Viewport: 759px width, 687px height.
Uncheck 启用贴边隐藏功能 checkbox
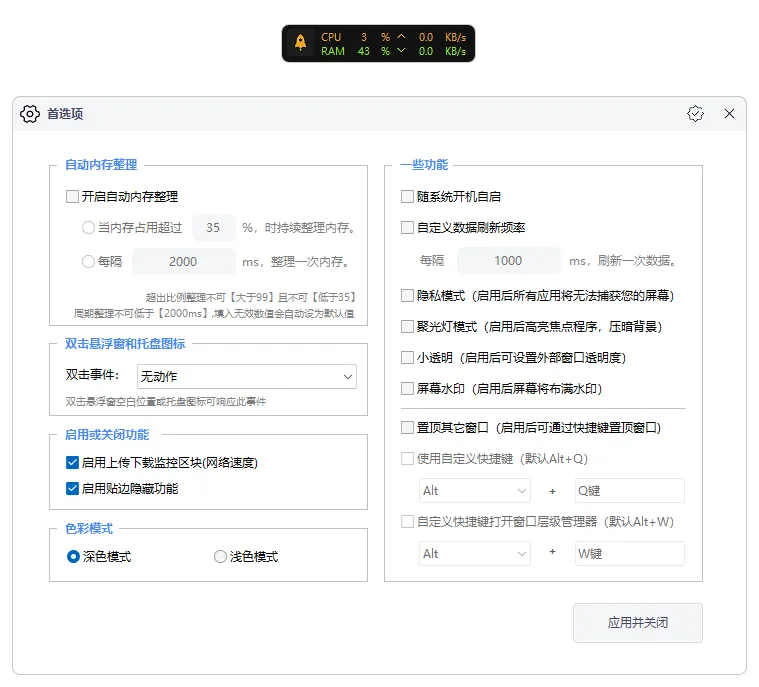(x=72, y=489)
